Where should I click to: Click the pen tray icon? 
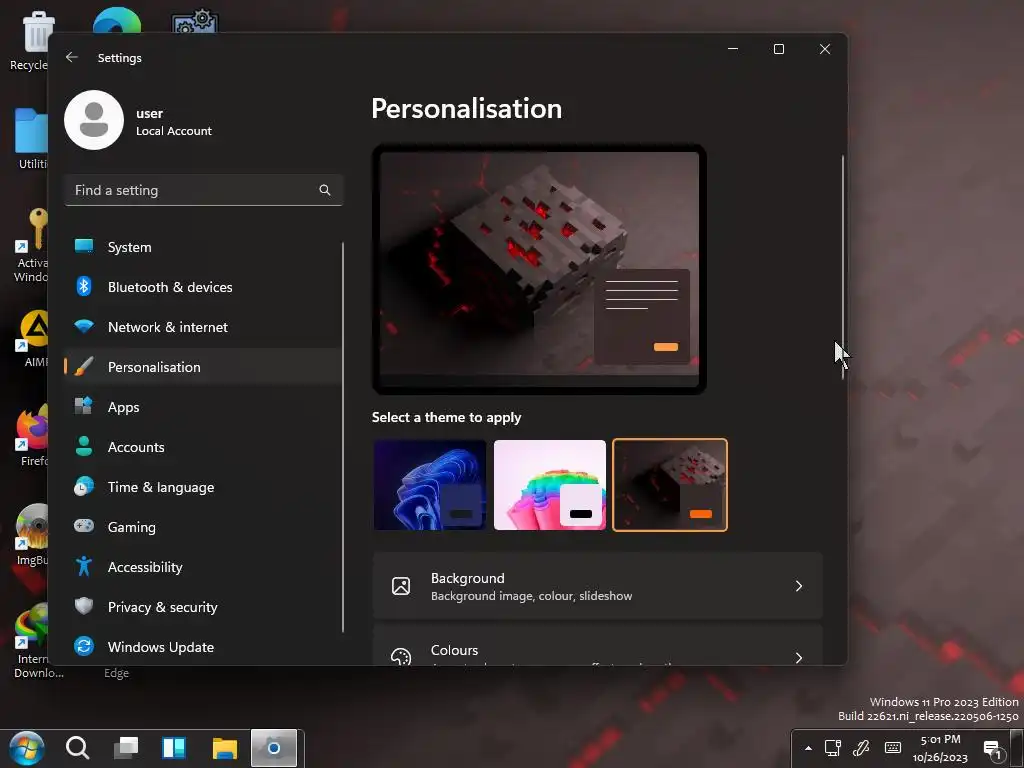(862, 748)
